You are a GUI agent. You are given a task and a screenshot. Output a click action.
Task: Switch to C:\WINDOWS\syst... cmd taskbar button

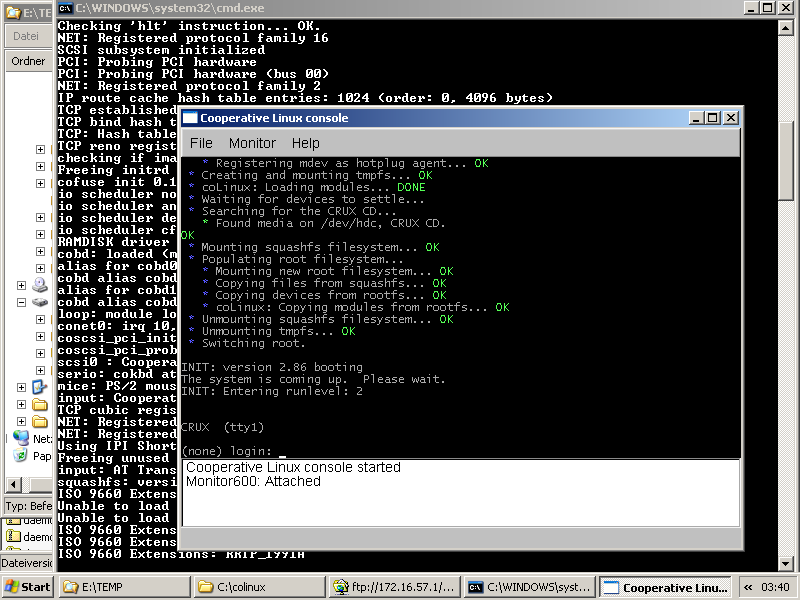tap(530, 587)
